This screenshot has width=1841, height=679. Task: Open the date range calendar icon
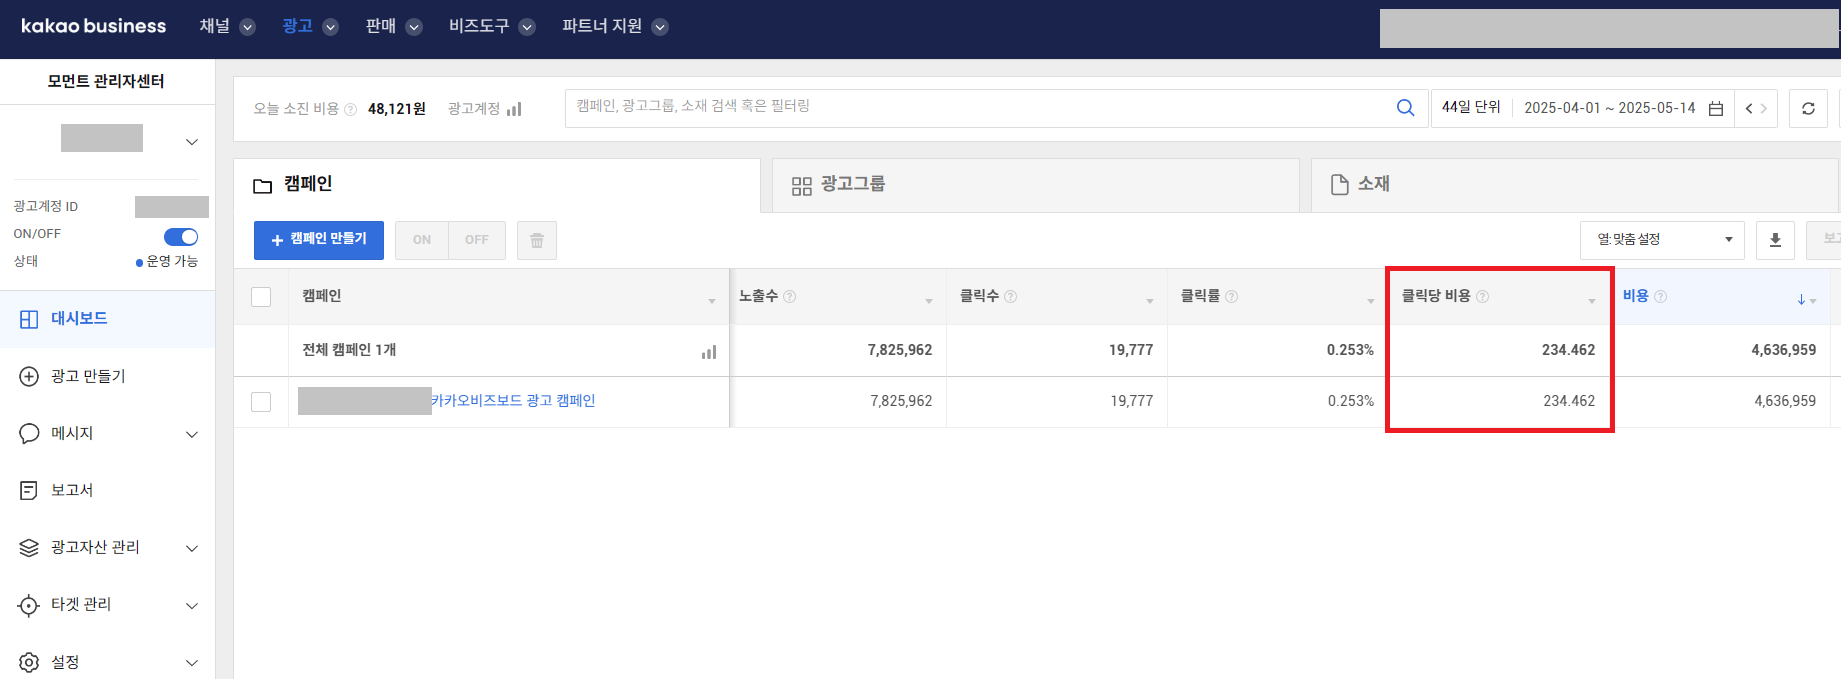tap(1716, 109)
